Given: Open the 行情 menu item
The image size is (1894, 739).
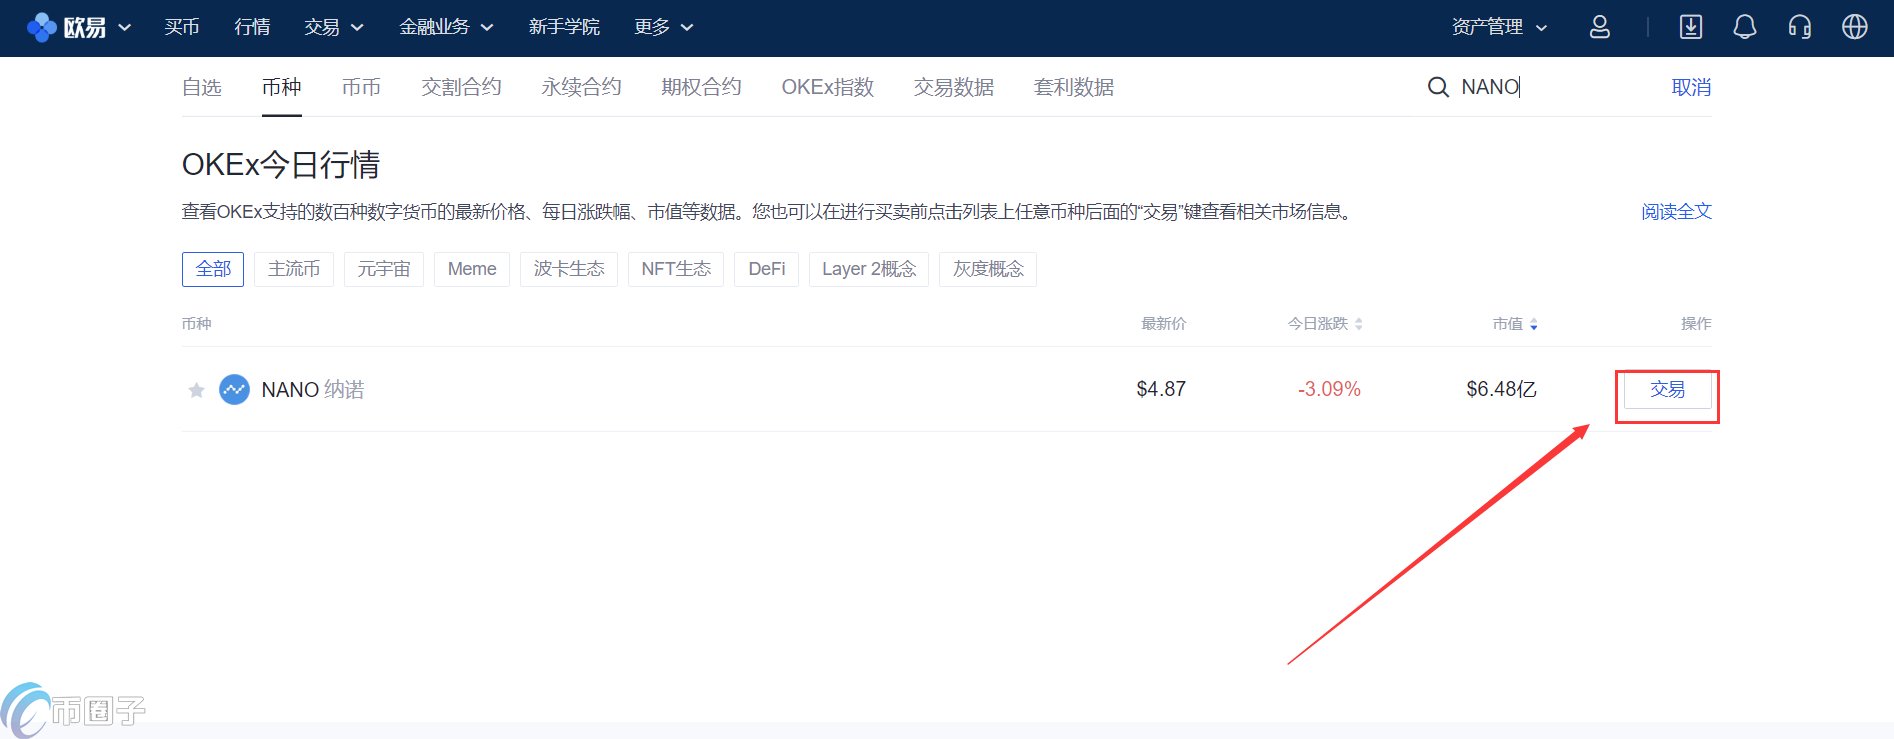Looking at the screenshot, I should tap(252, 27).
